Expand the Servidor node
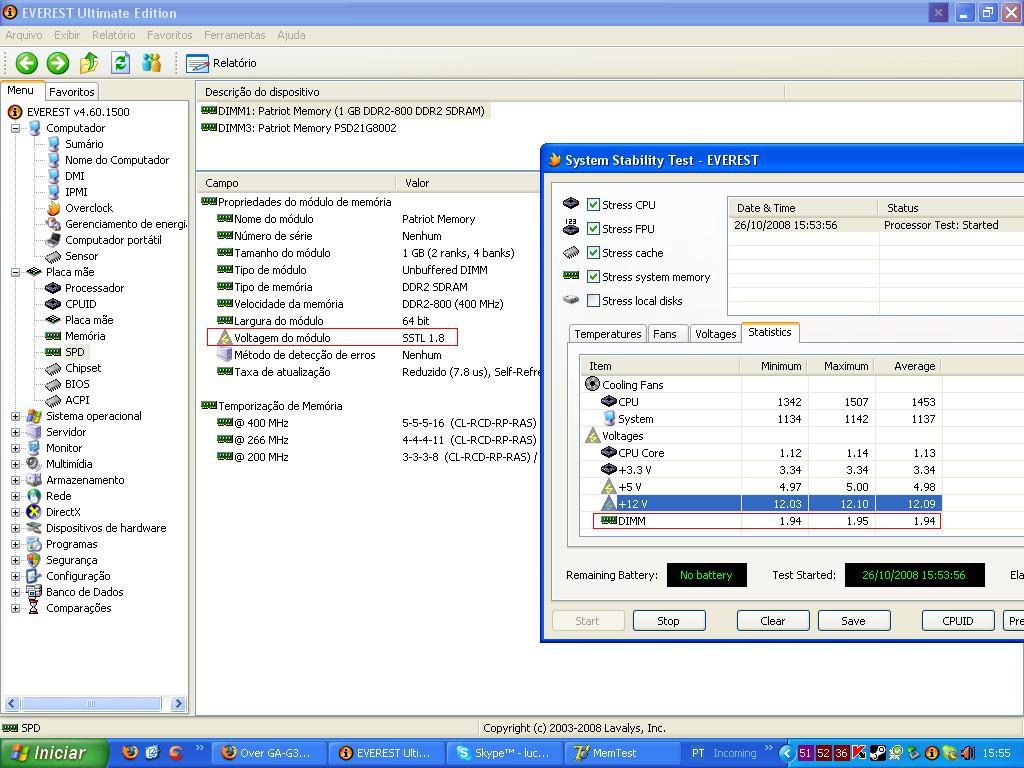The width and height of the screenshot is (1024, 768). click(15, 432)
